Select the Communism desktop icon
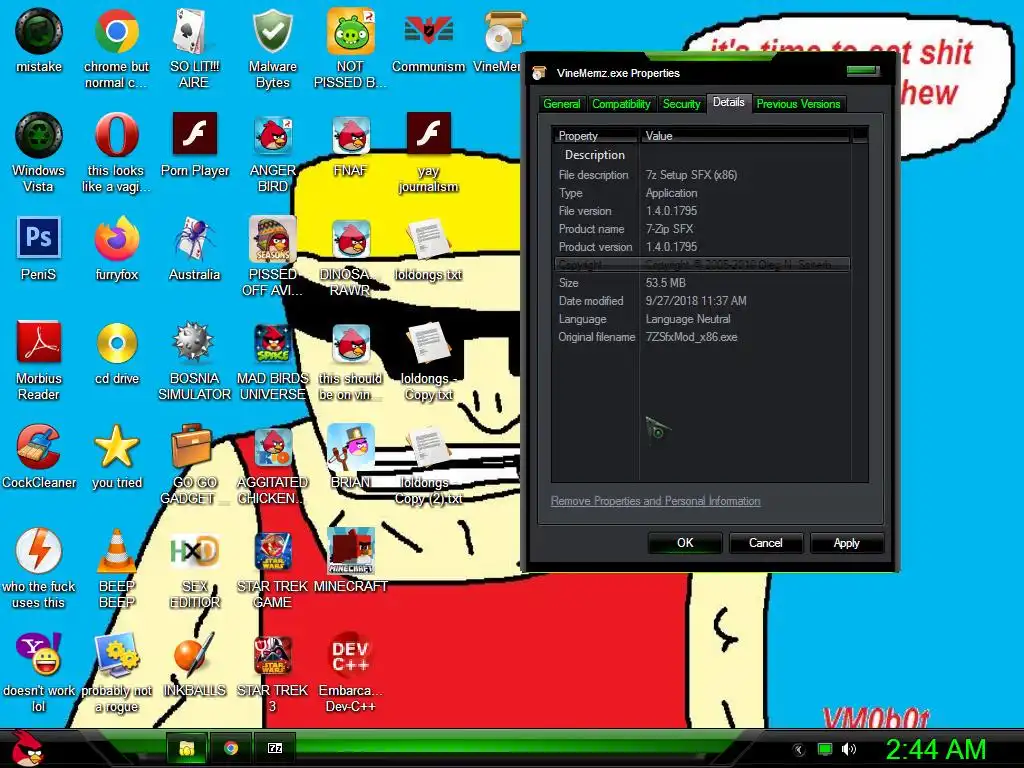Viewport: 1024px width, 768px height. pos(428,42)
